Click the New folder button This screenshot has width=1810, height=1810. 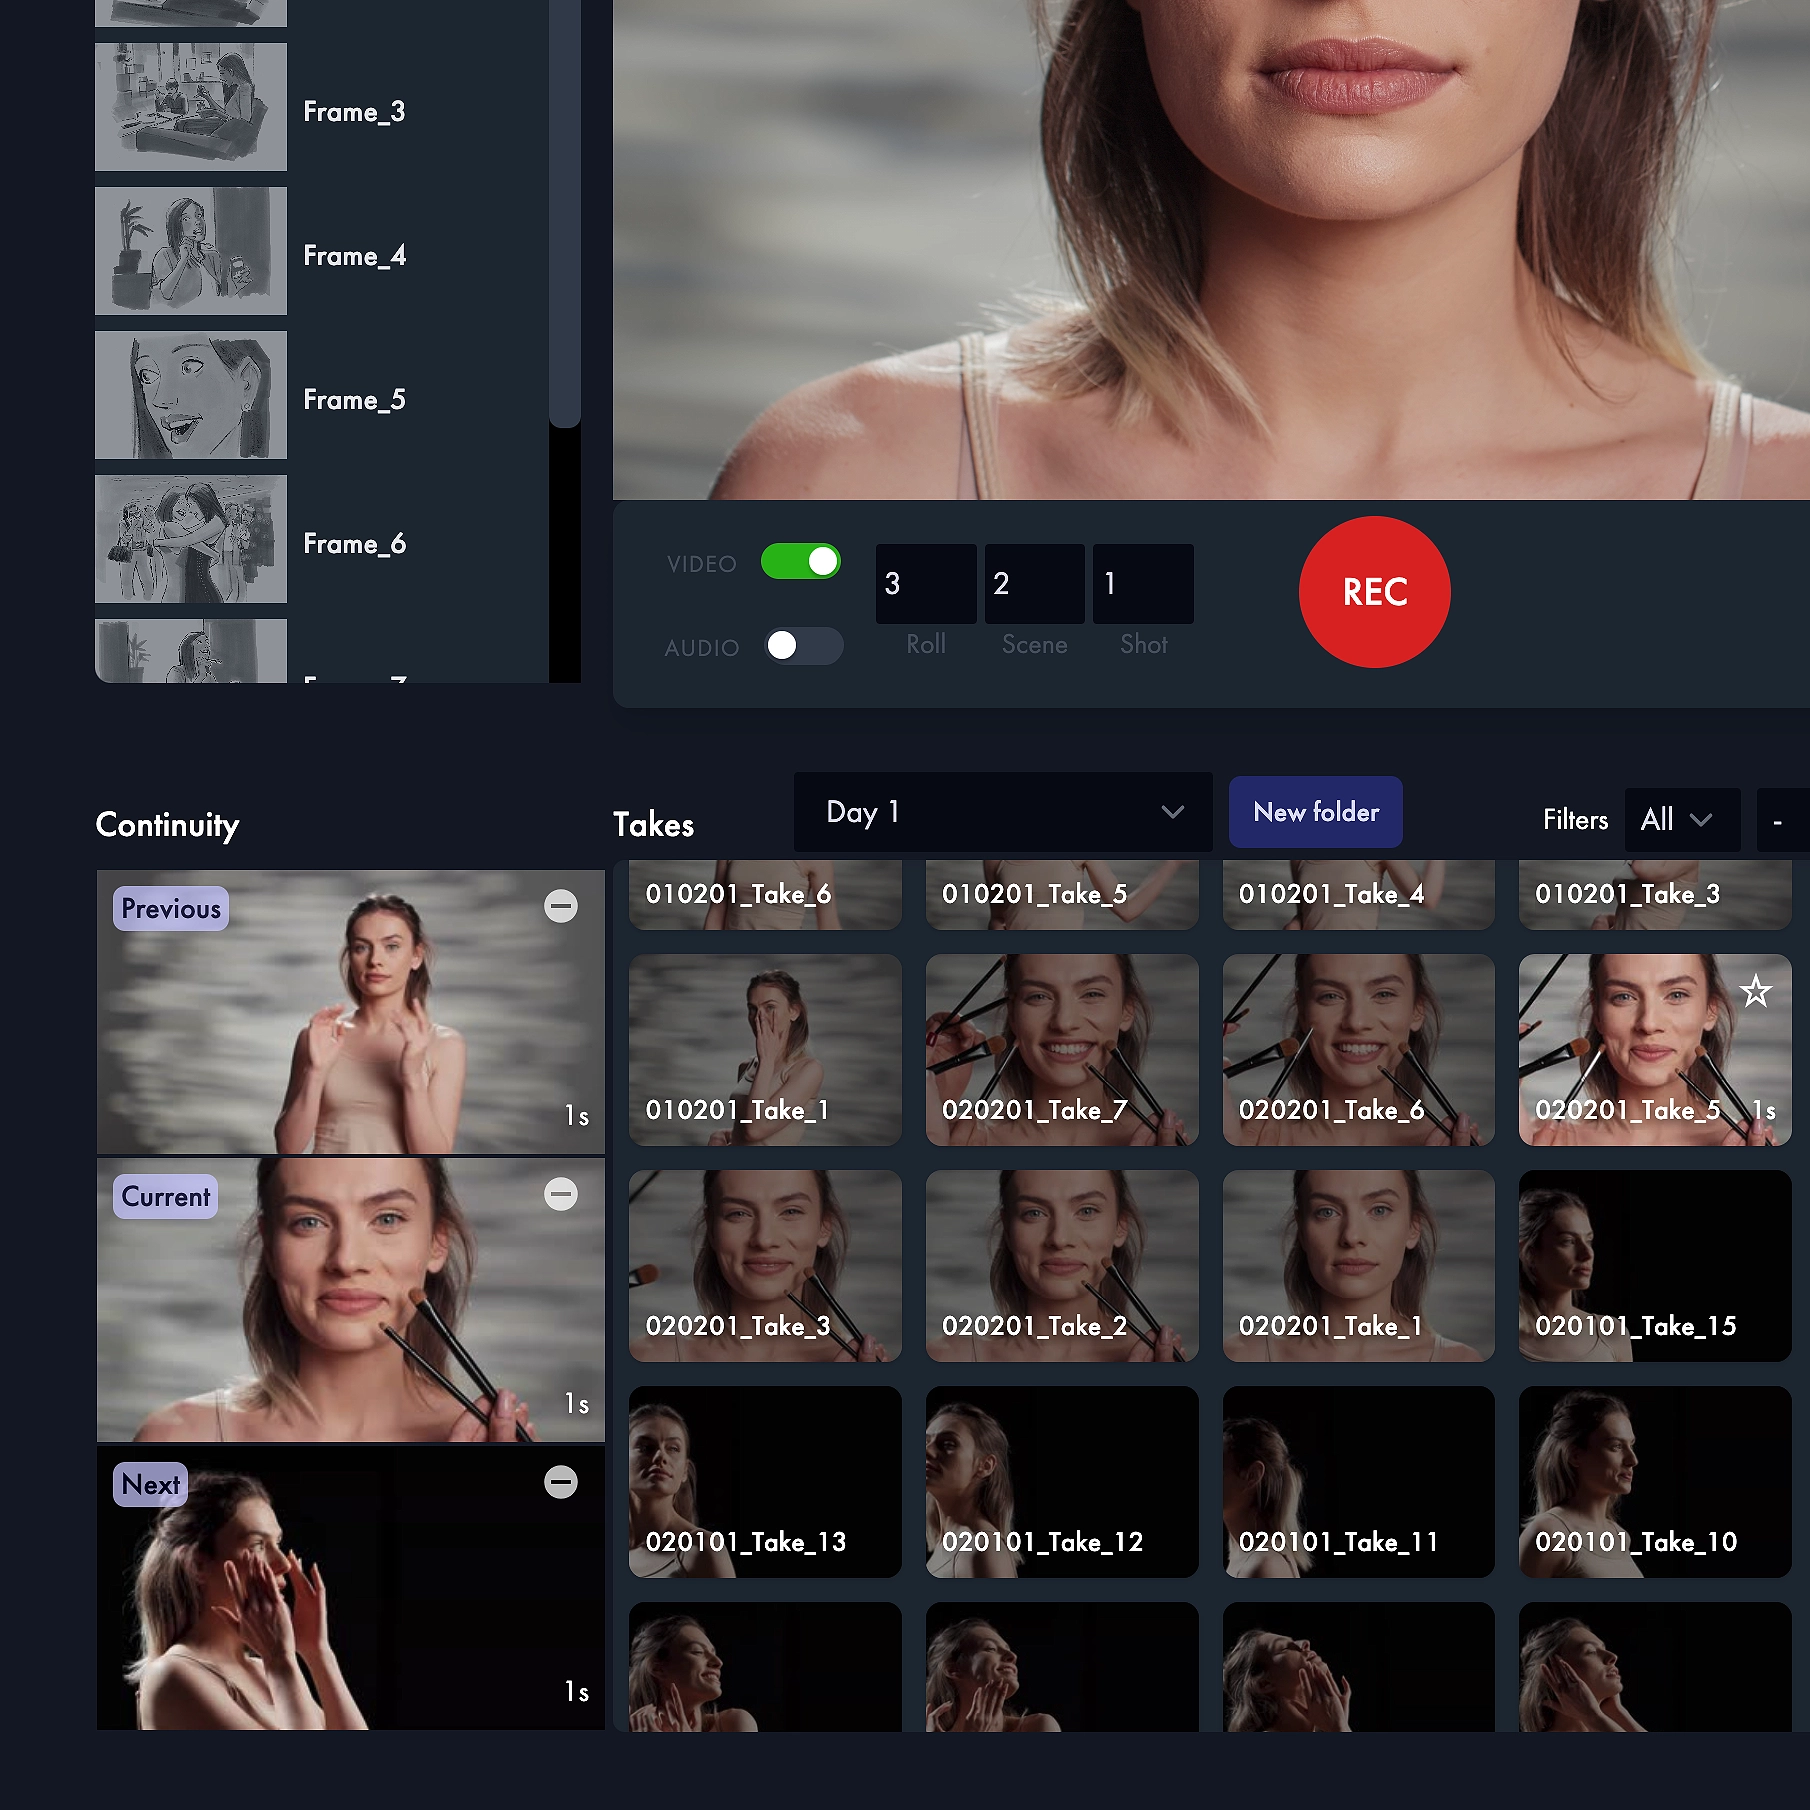(1315, 812)
